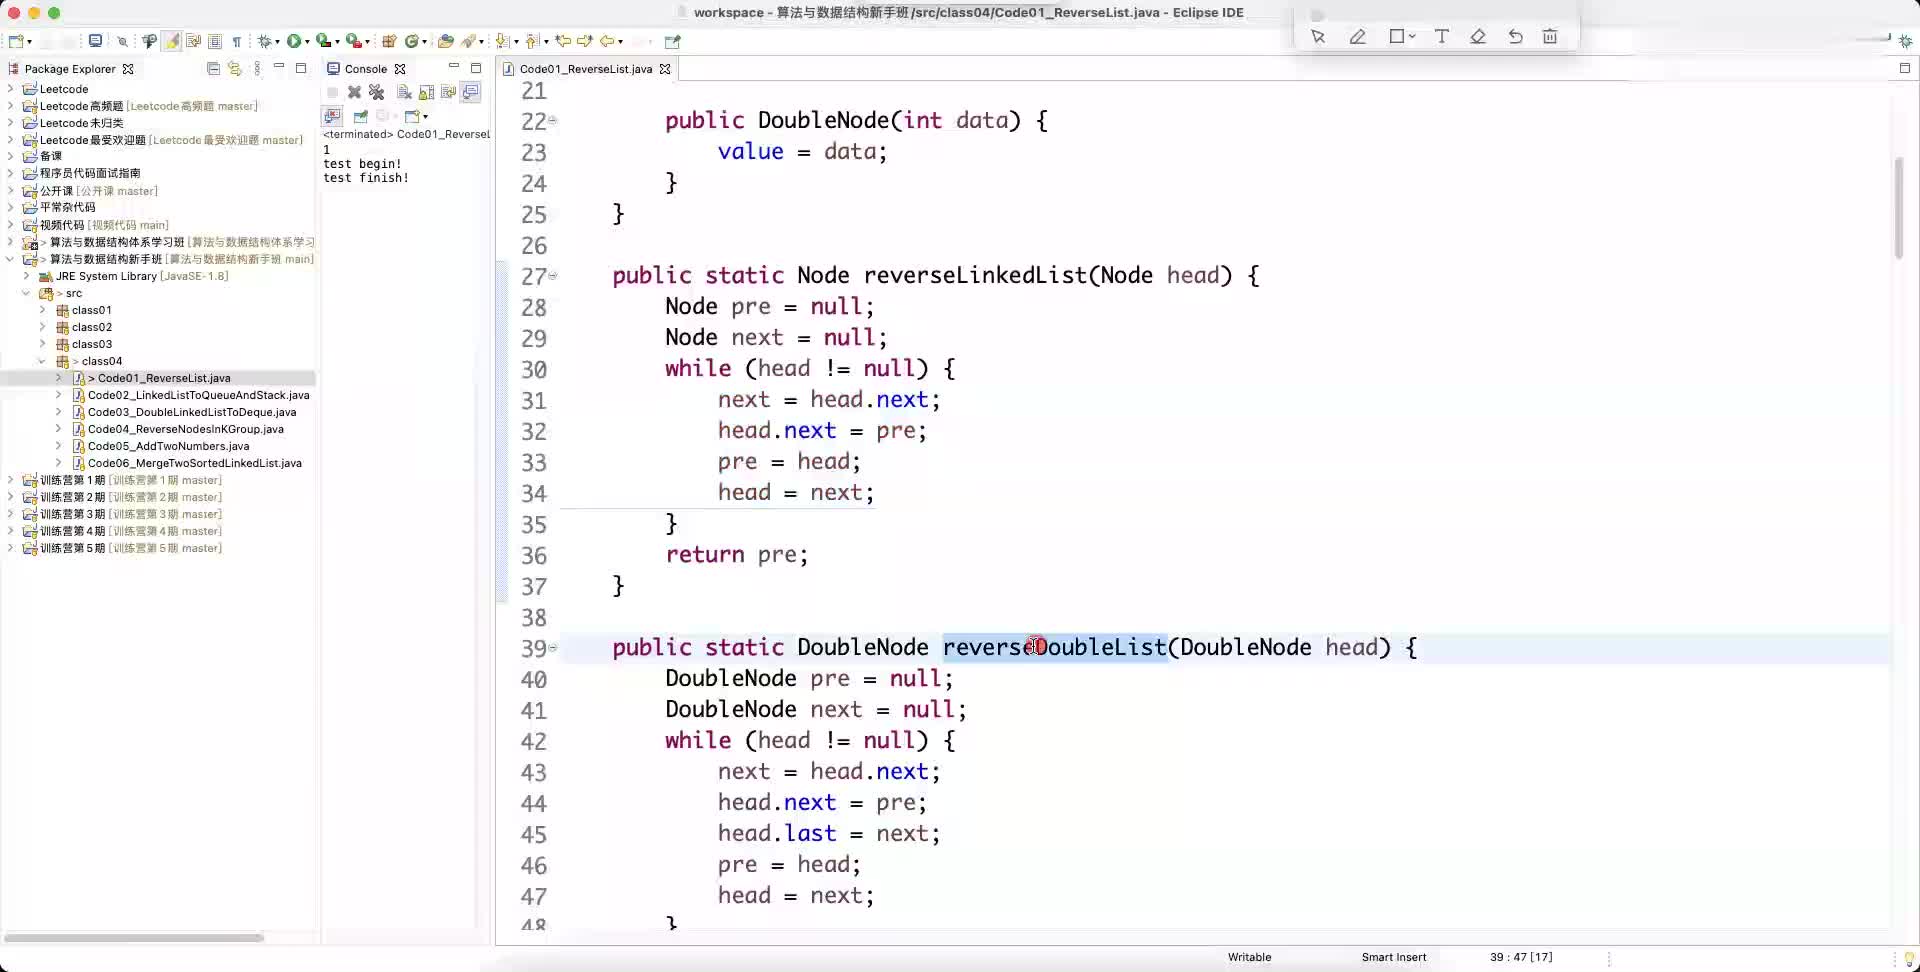Screen dimensions: 1920x972
Task: Go to Last Edit Location icon
Action: click(x=563, y=41)
